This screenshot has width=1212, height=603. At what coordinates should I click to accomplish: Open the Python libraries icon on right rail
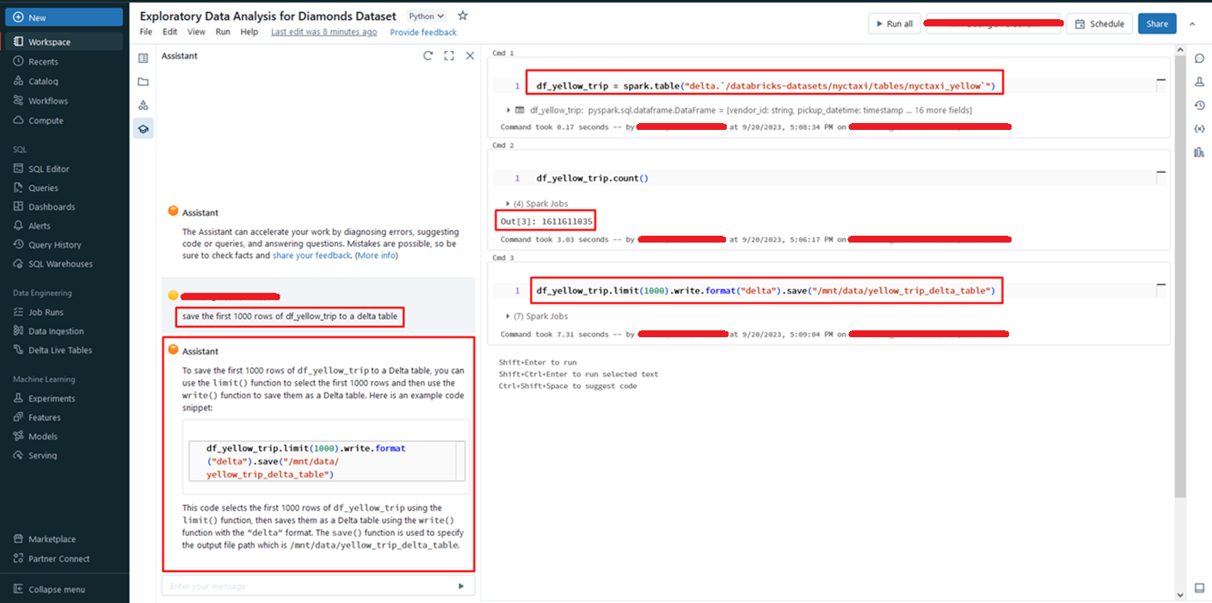pyautogui.click(x=1199, y=152)
